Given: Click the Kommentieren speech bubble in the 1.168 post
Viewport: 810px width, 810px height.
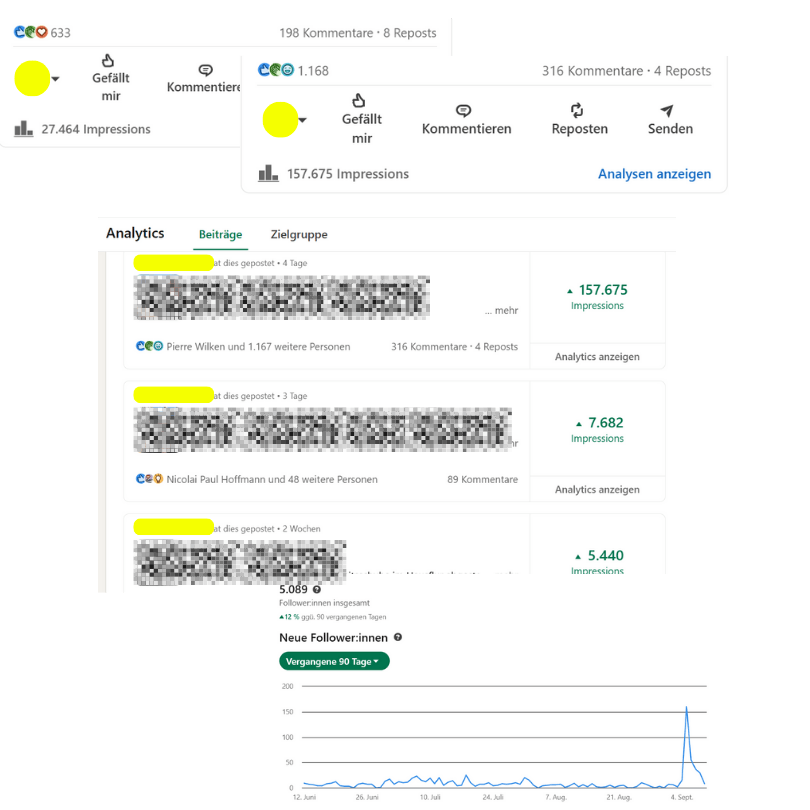Looking at the screenshot, I should tap(463, 111).
